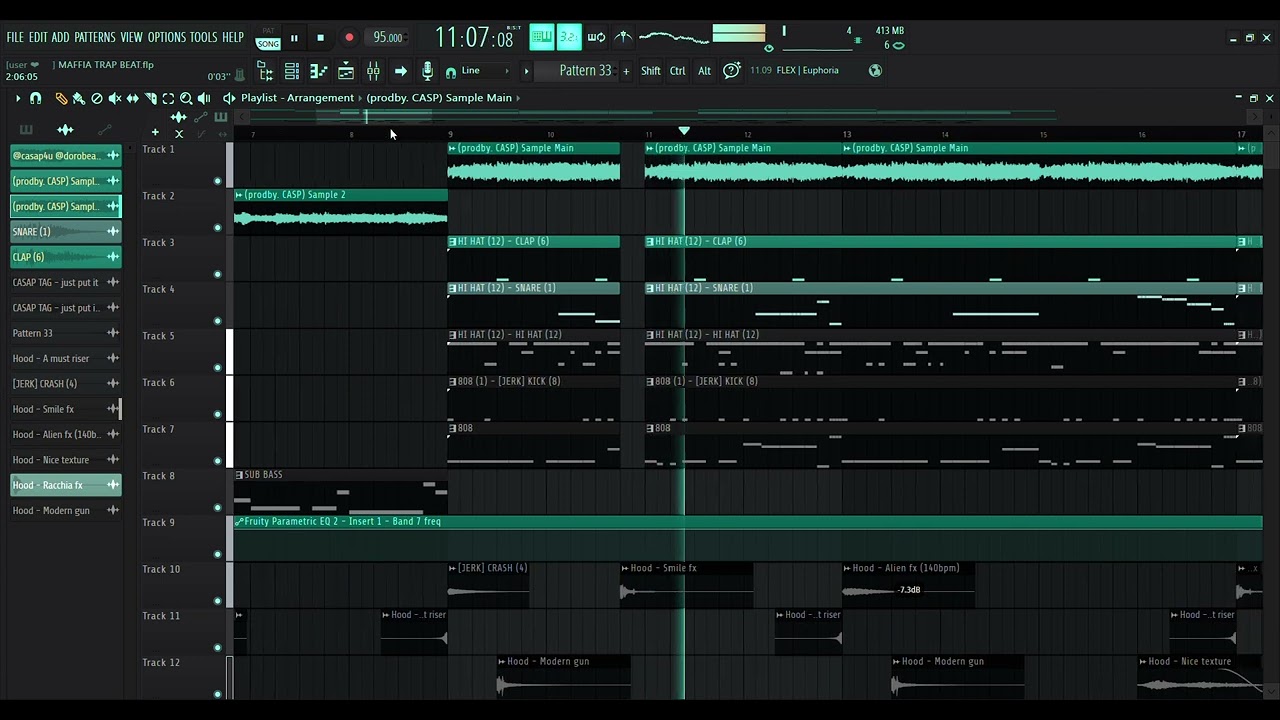Open the help hint bubble icon

point(731,70)
